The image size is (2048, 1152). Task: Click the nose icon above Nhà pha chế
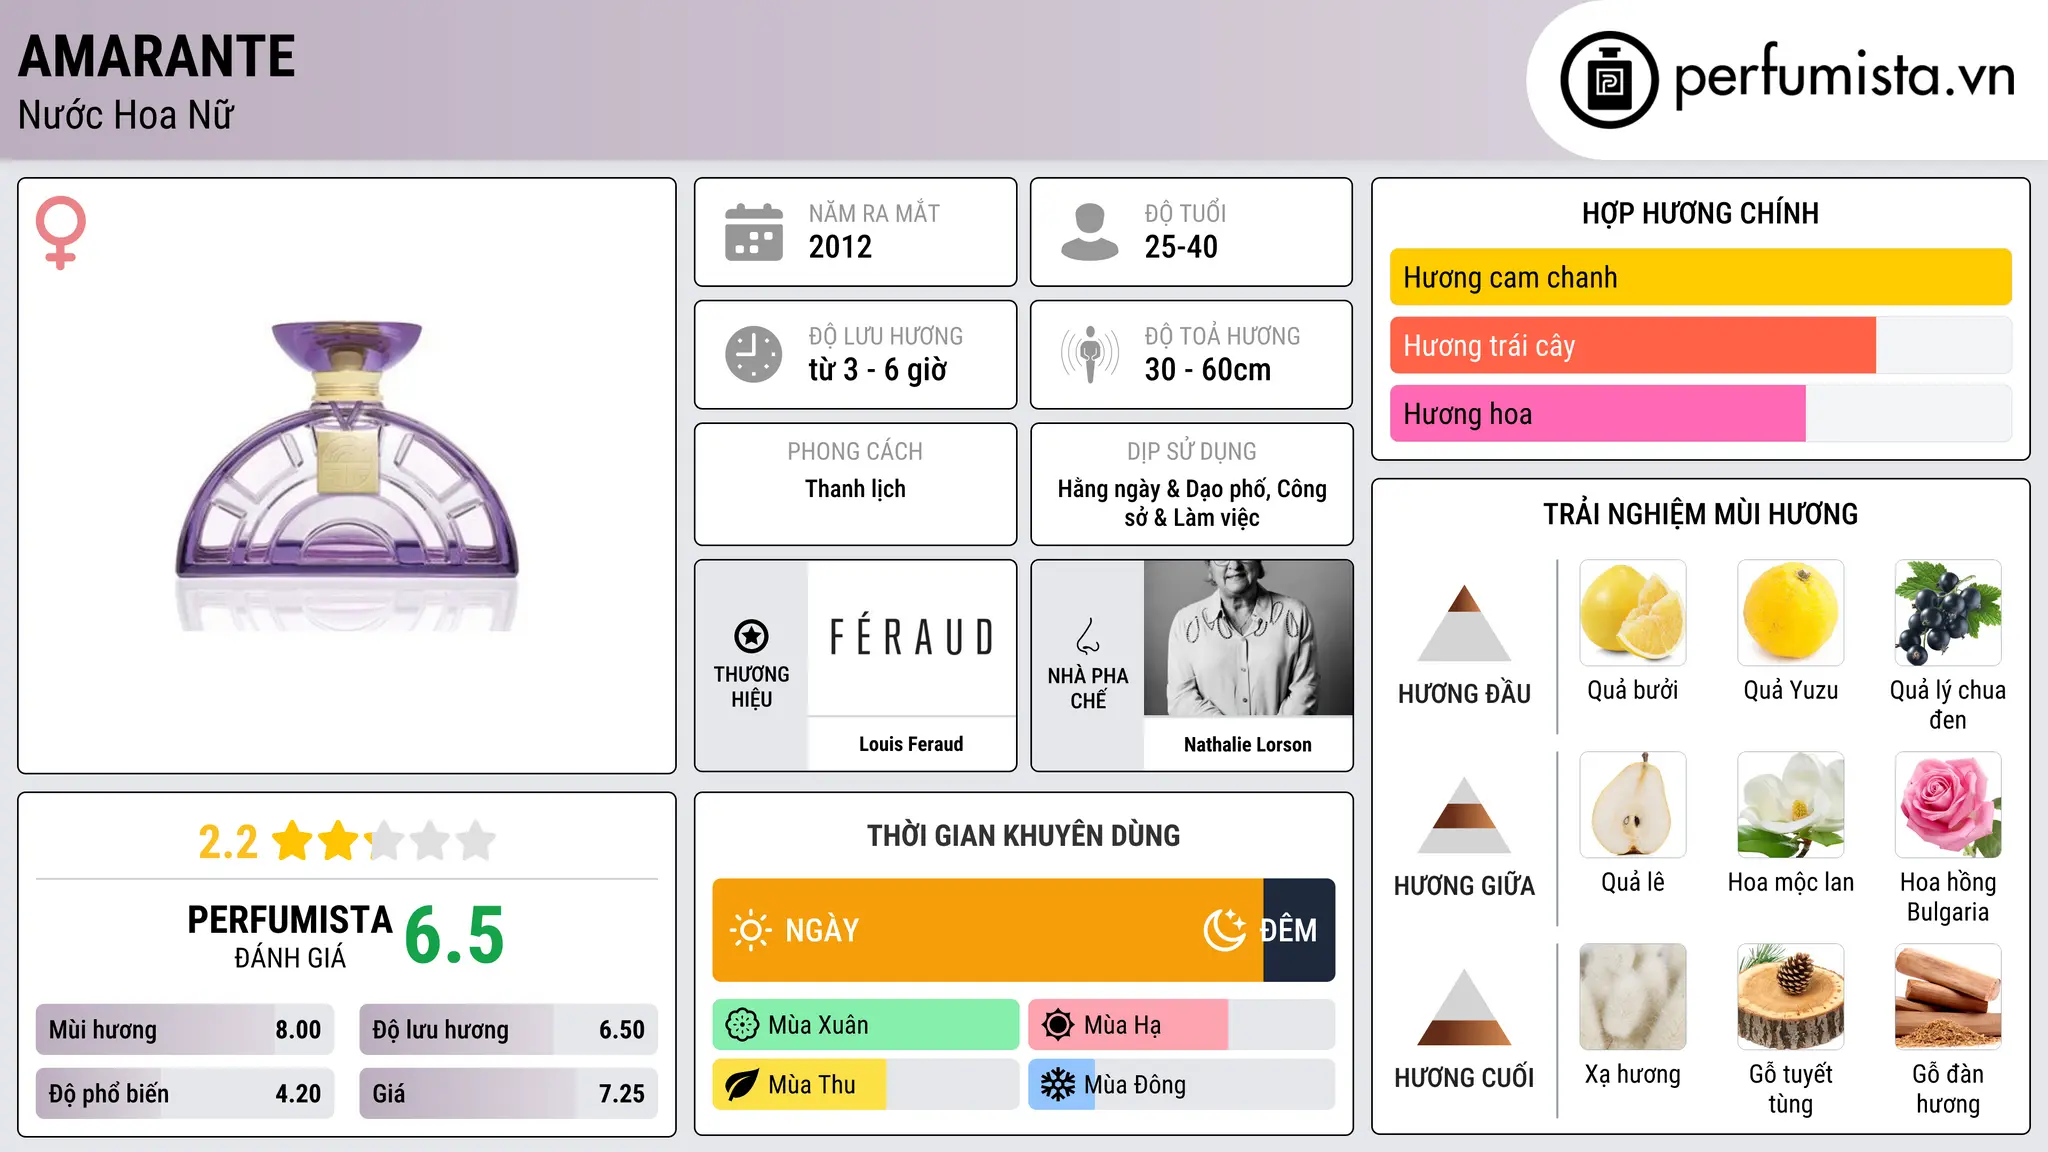pyautogui.click(x=1088, y=636)
